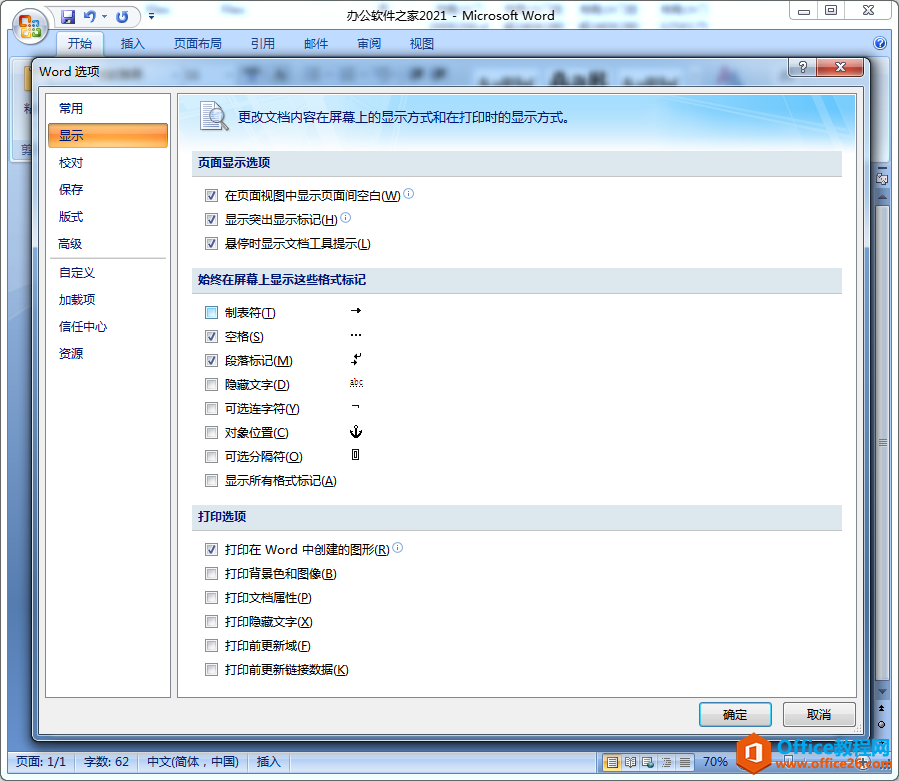Enable Show all formatting marks checkbox
Screen dimensions: 899x781
pyautogui.click(x=211, y=481)
